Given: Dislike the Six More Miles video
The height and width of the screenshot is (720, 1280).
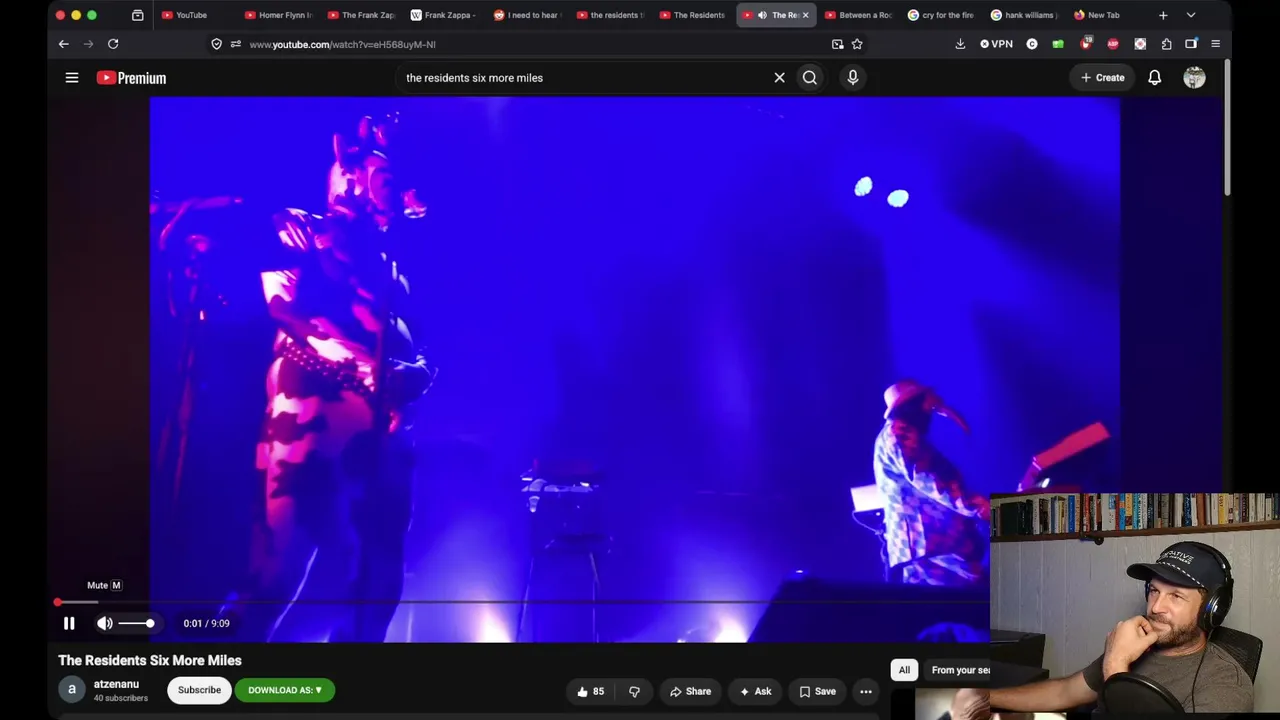Looking at the screenshot, I should 634,691.
